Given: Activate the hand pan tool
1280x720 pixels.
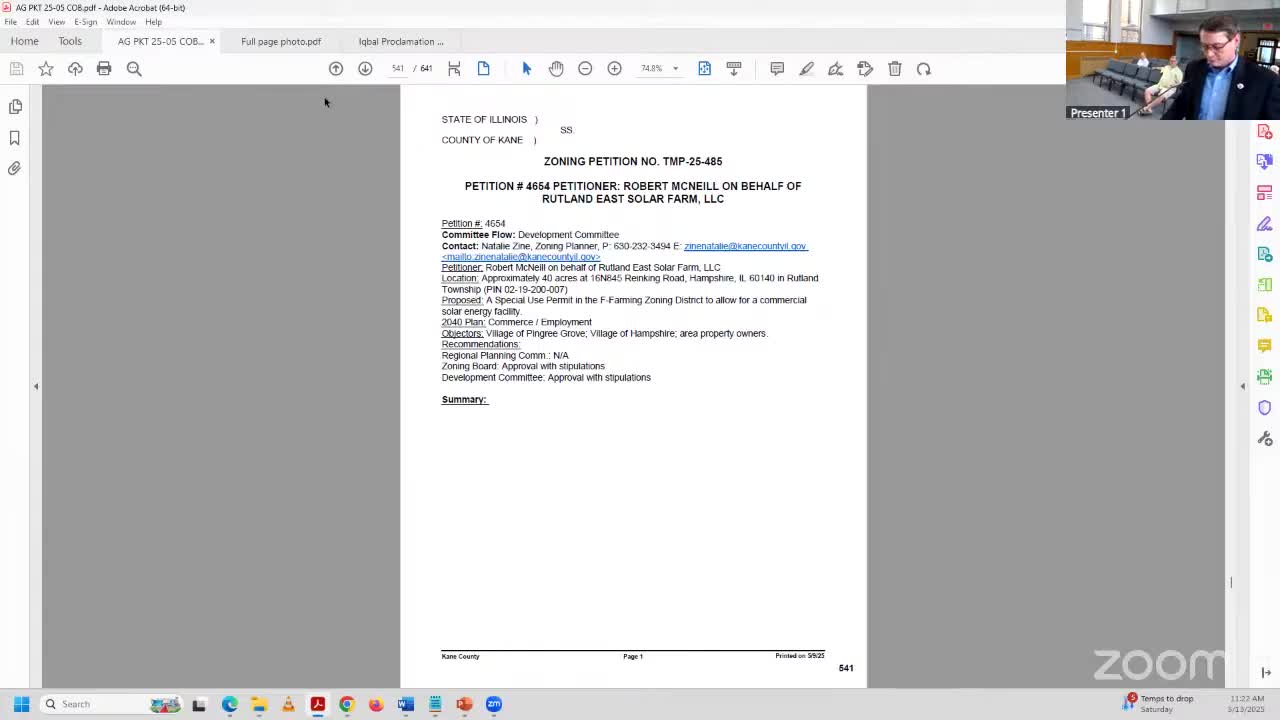Looking at the screenshot, I should [x=556, y=68].
